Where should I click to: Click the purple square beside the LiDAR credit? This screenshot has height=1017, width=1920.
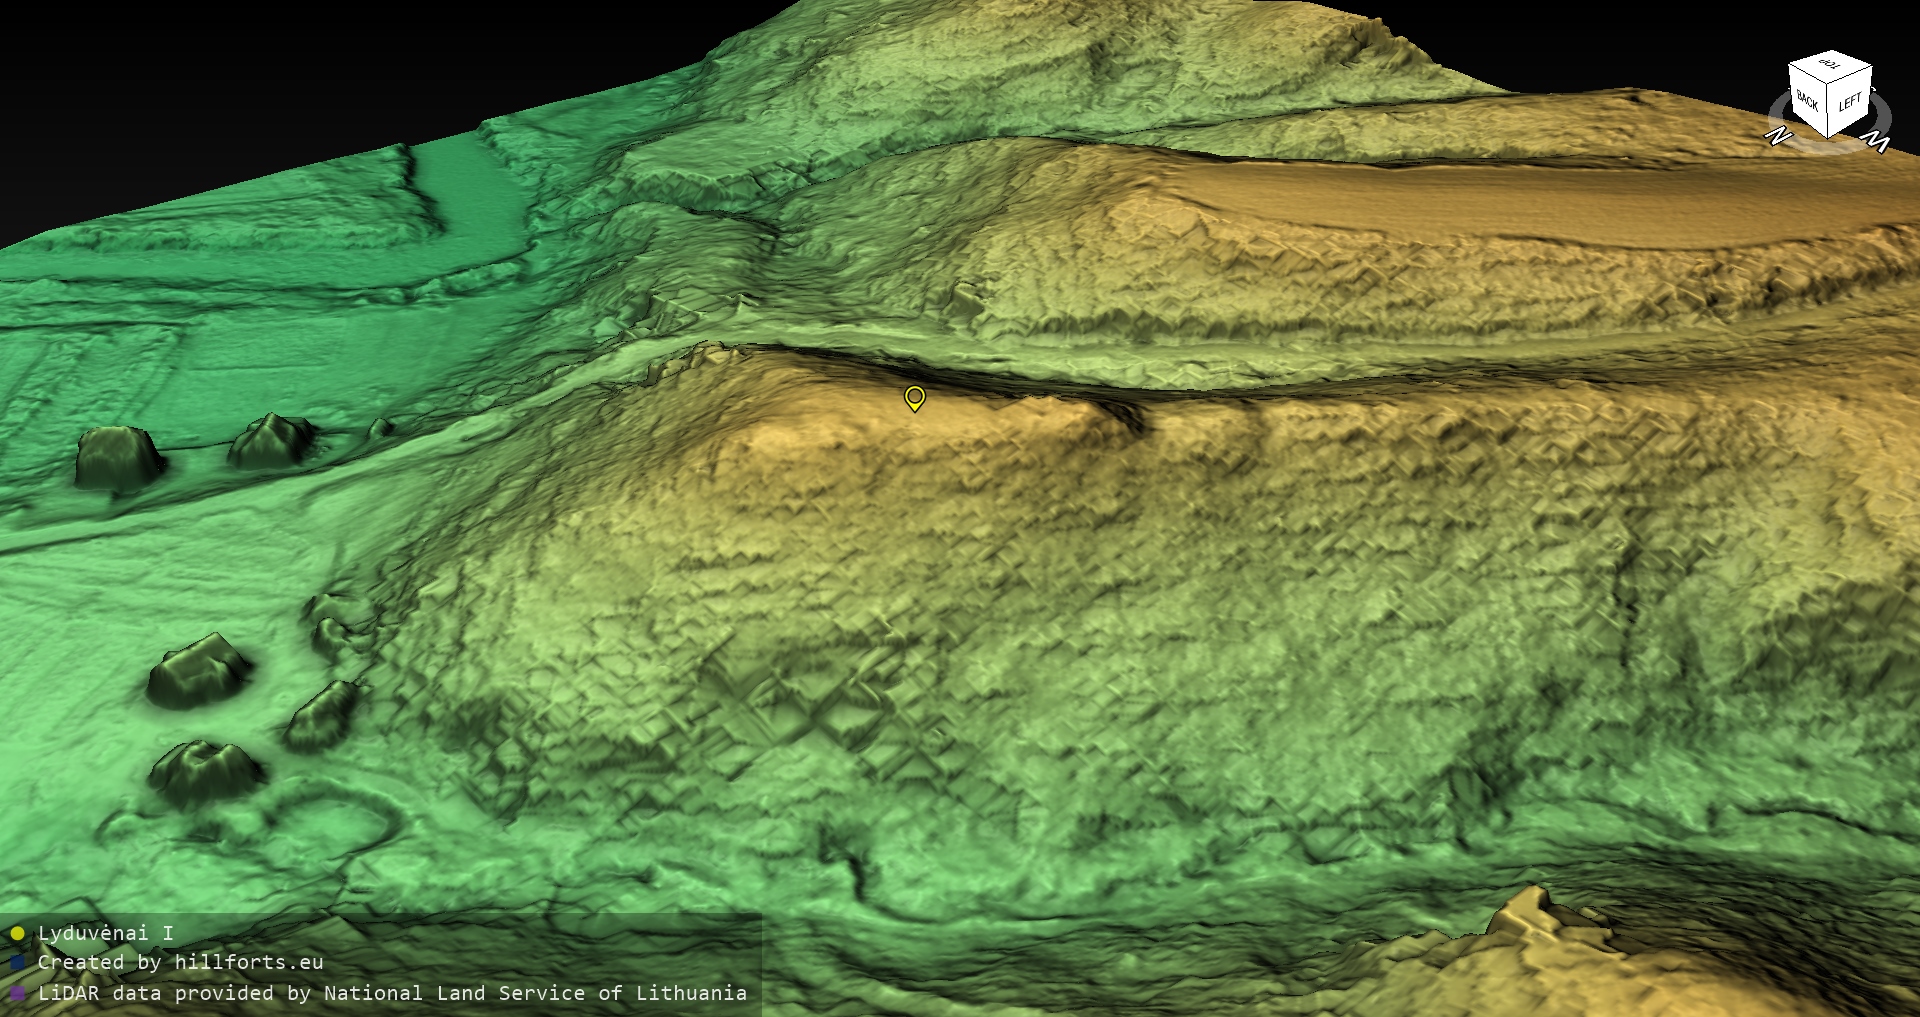(x=17, y=993)
